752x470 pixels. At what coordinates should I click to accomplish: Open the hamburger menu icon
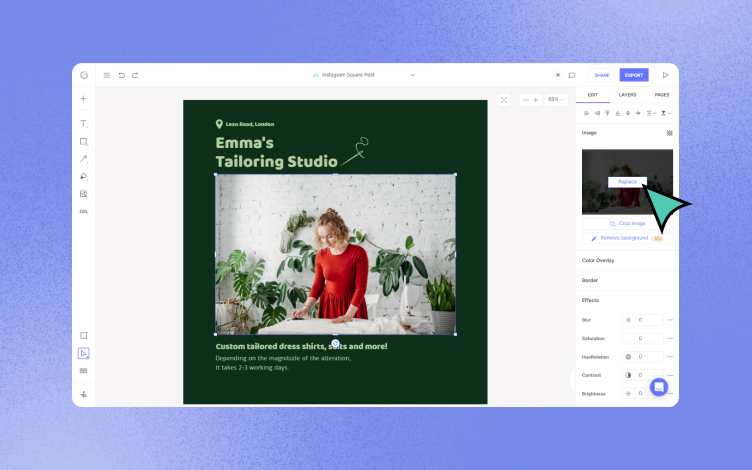pyautogui.click(x=107, y=75)
